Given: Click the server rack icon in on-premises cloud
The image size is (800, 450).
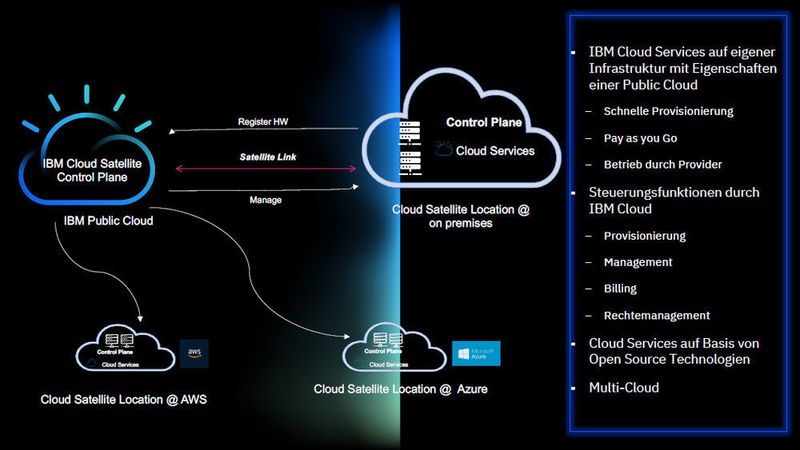Looking at the screenshot, I should (x=410, y=148).
